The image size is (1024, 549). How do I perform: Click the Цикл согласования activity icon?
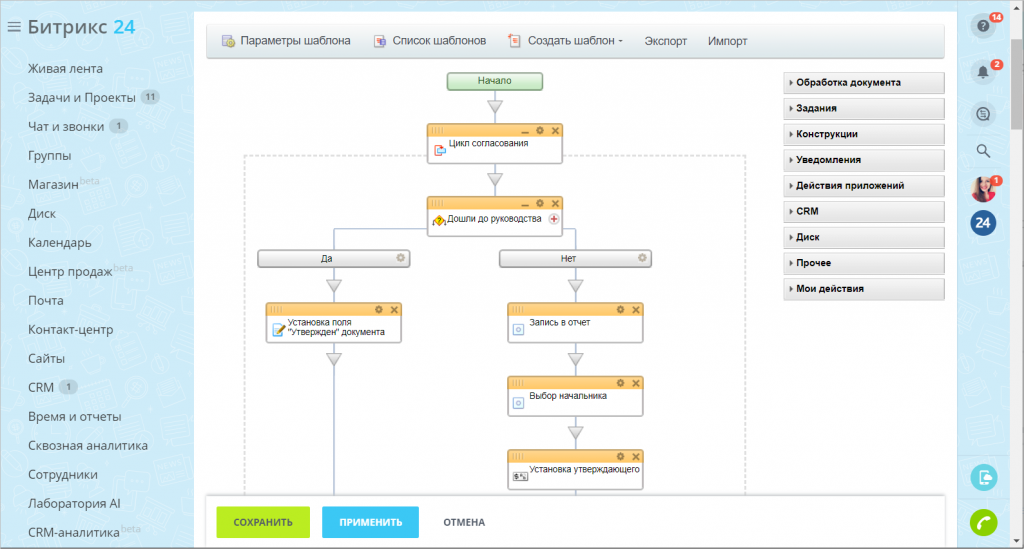[x=440, y=151]
